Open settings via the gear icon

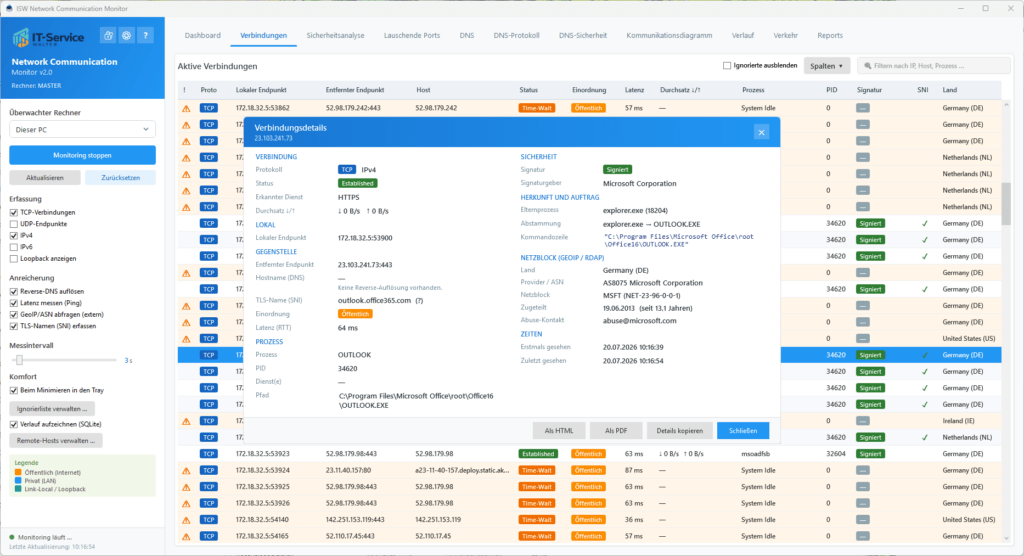pyautogui.click(x=127, y=36)
